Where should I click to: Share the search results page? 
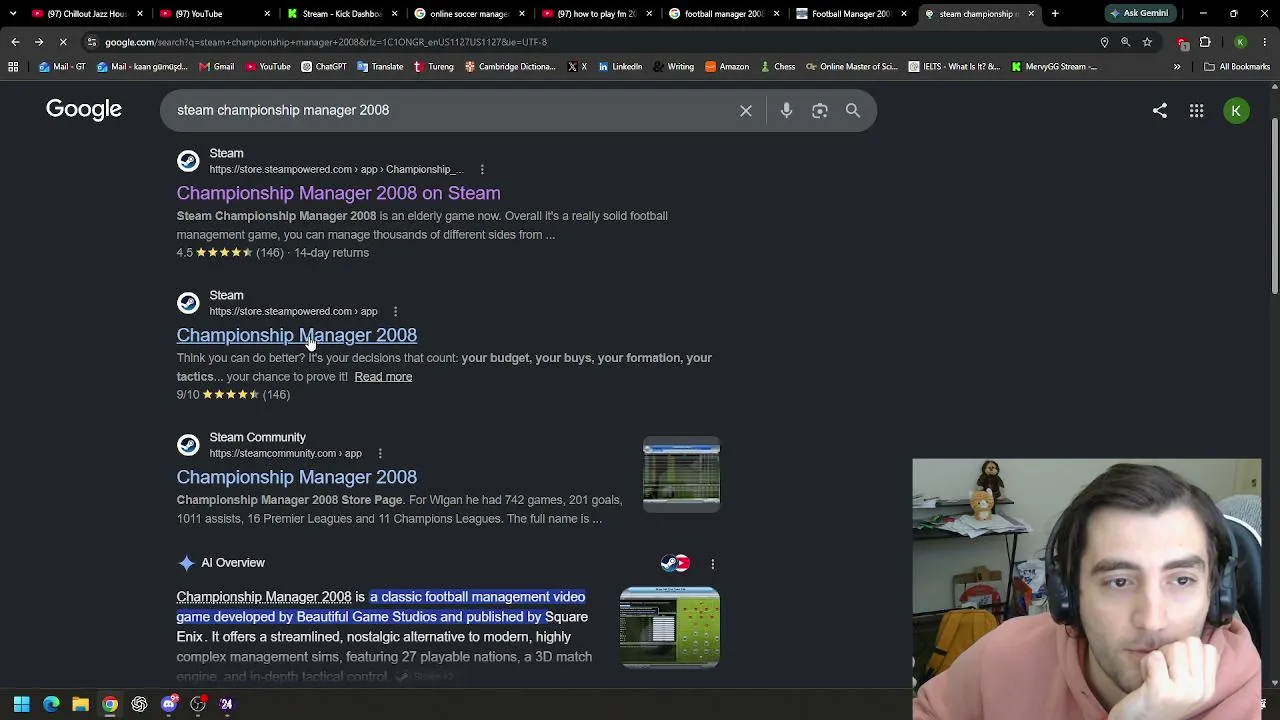tap(1160, 111)
